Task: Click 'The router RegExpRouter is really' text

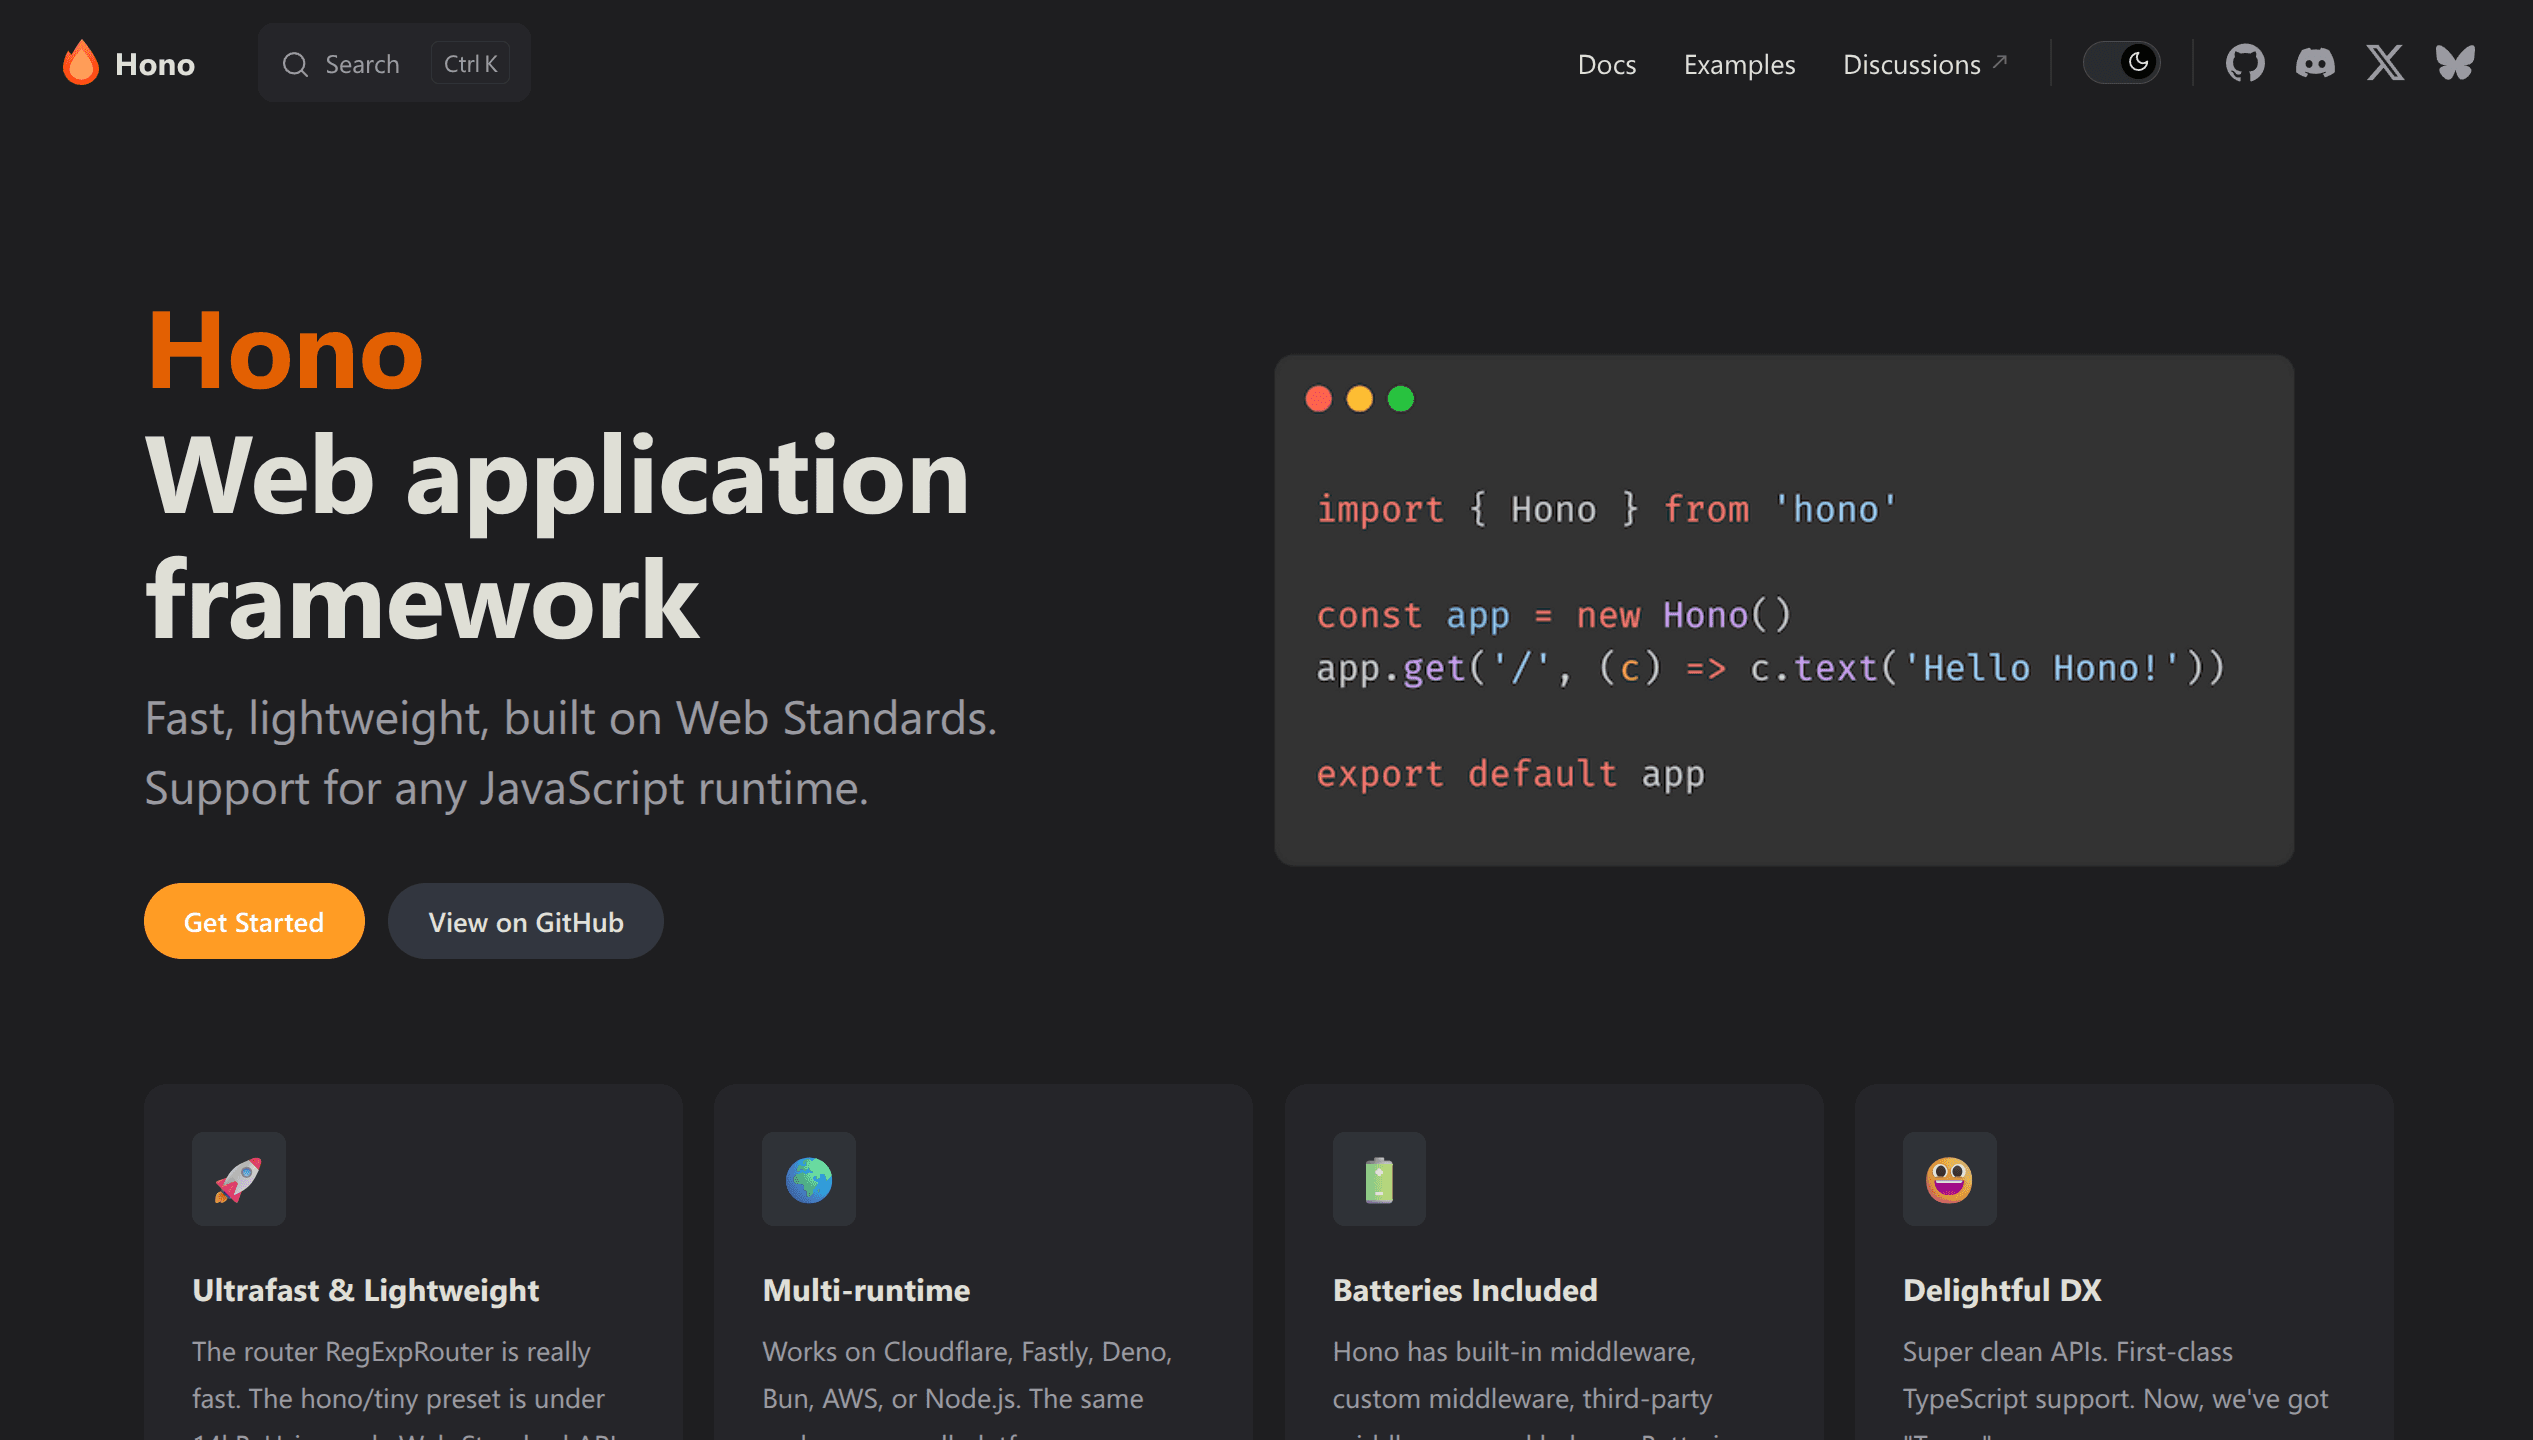Action: tap(391, 1351)
